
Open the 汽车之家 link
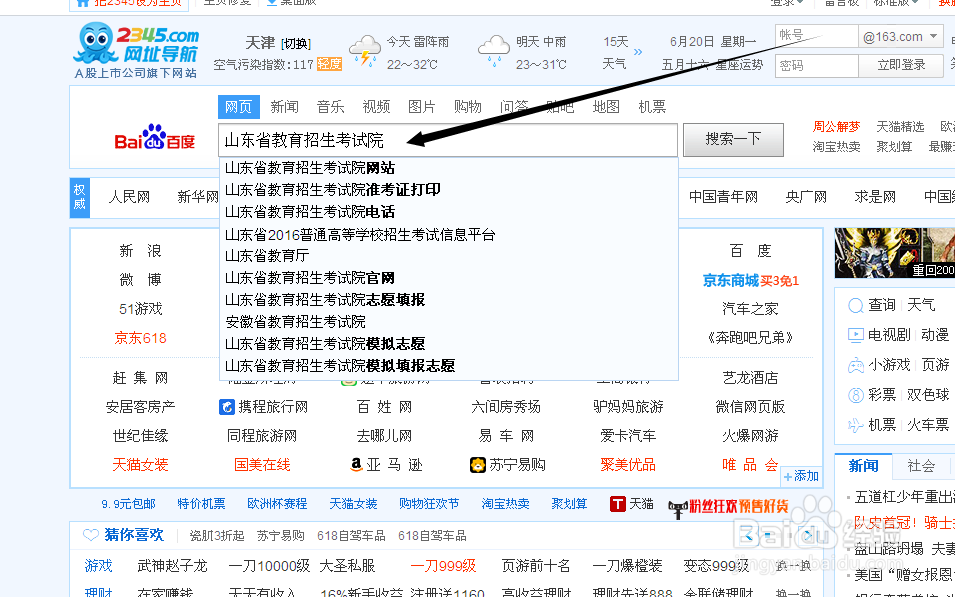[x=750, y=309]
